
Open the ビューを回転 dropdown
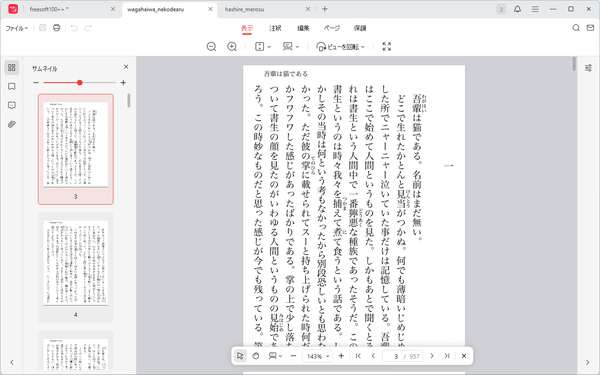(x=340, y=47)
